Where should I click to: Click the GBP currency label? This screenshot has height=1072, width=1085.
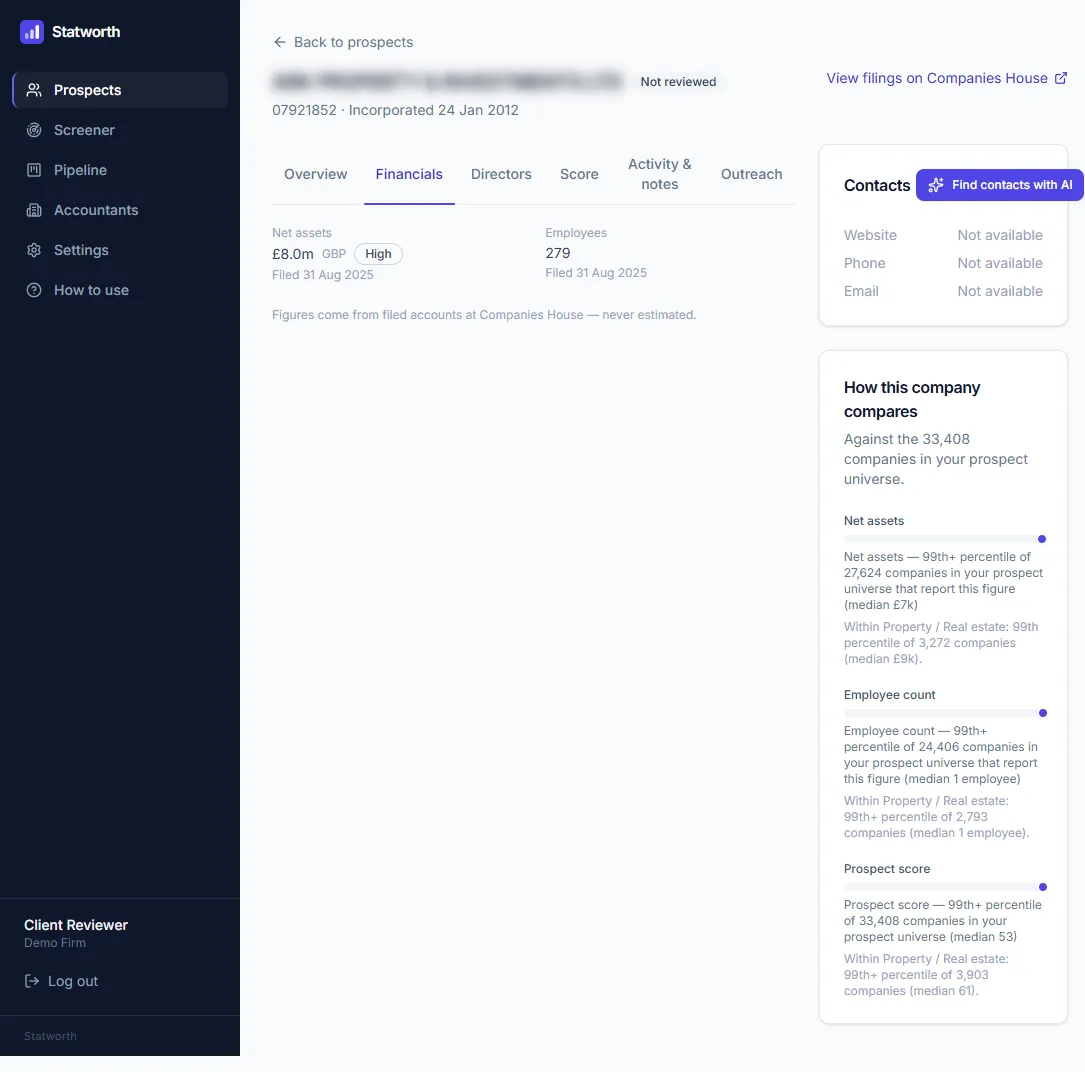point(334,254)
